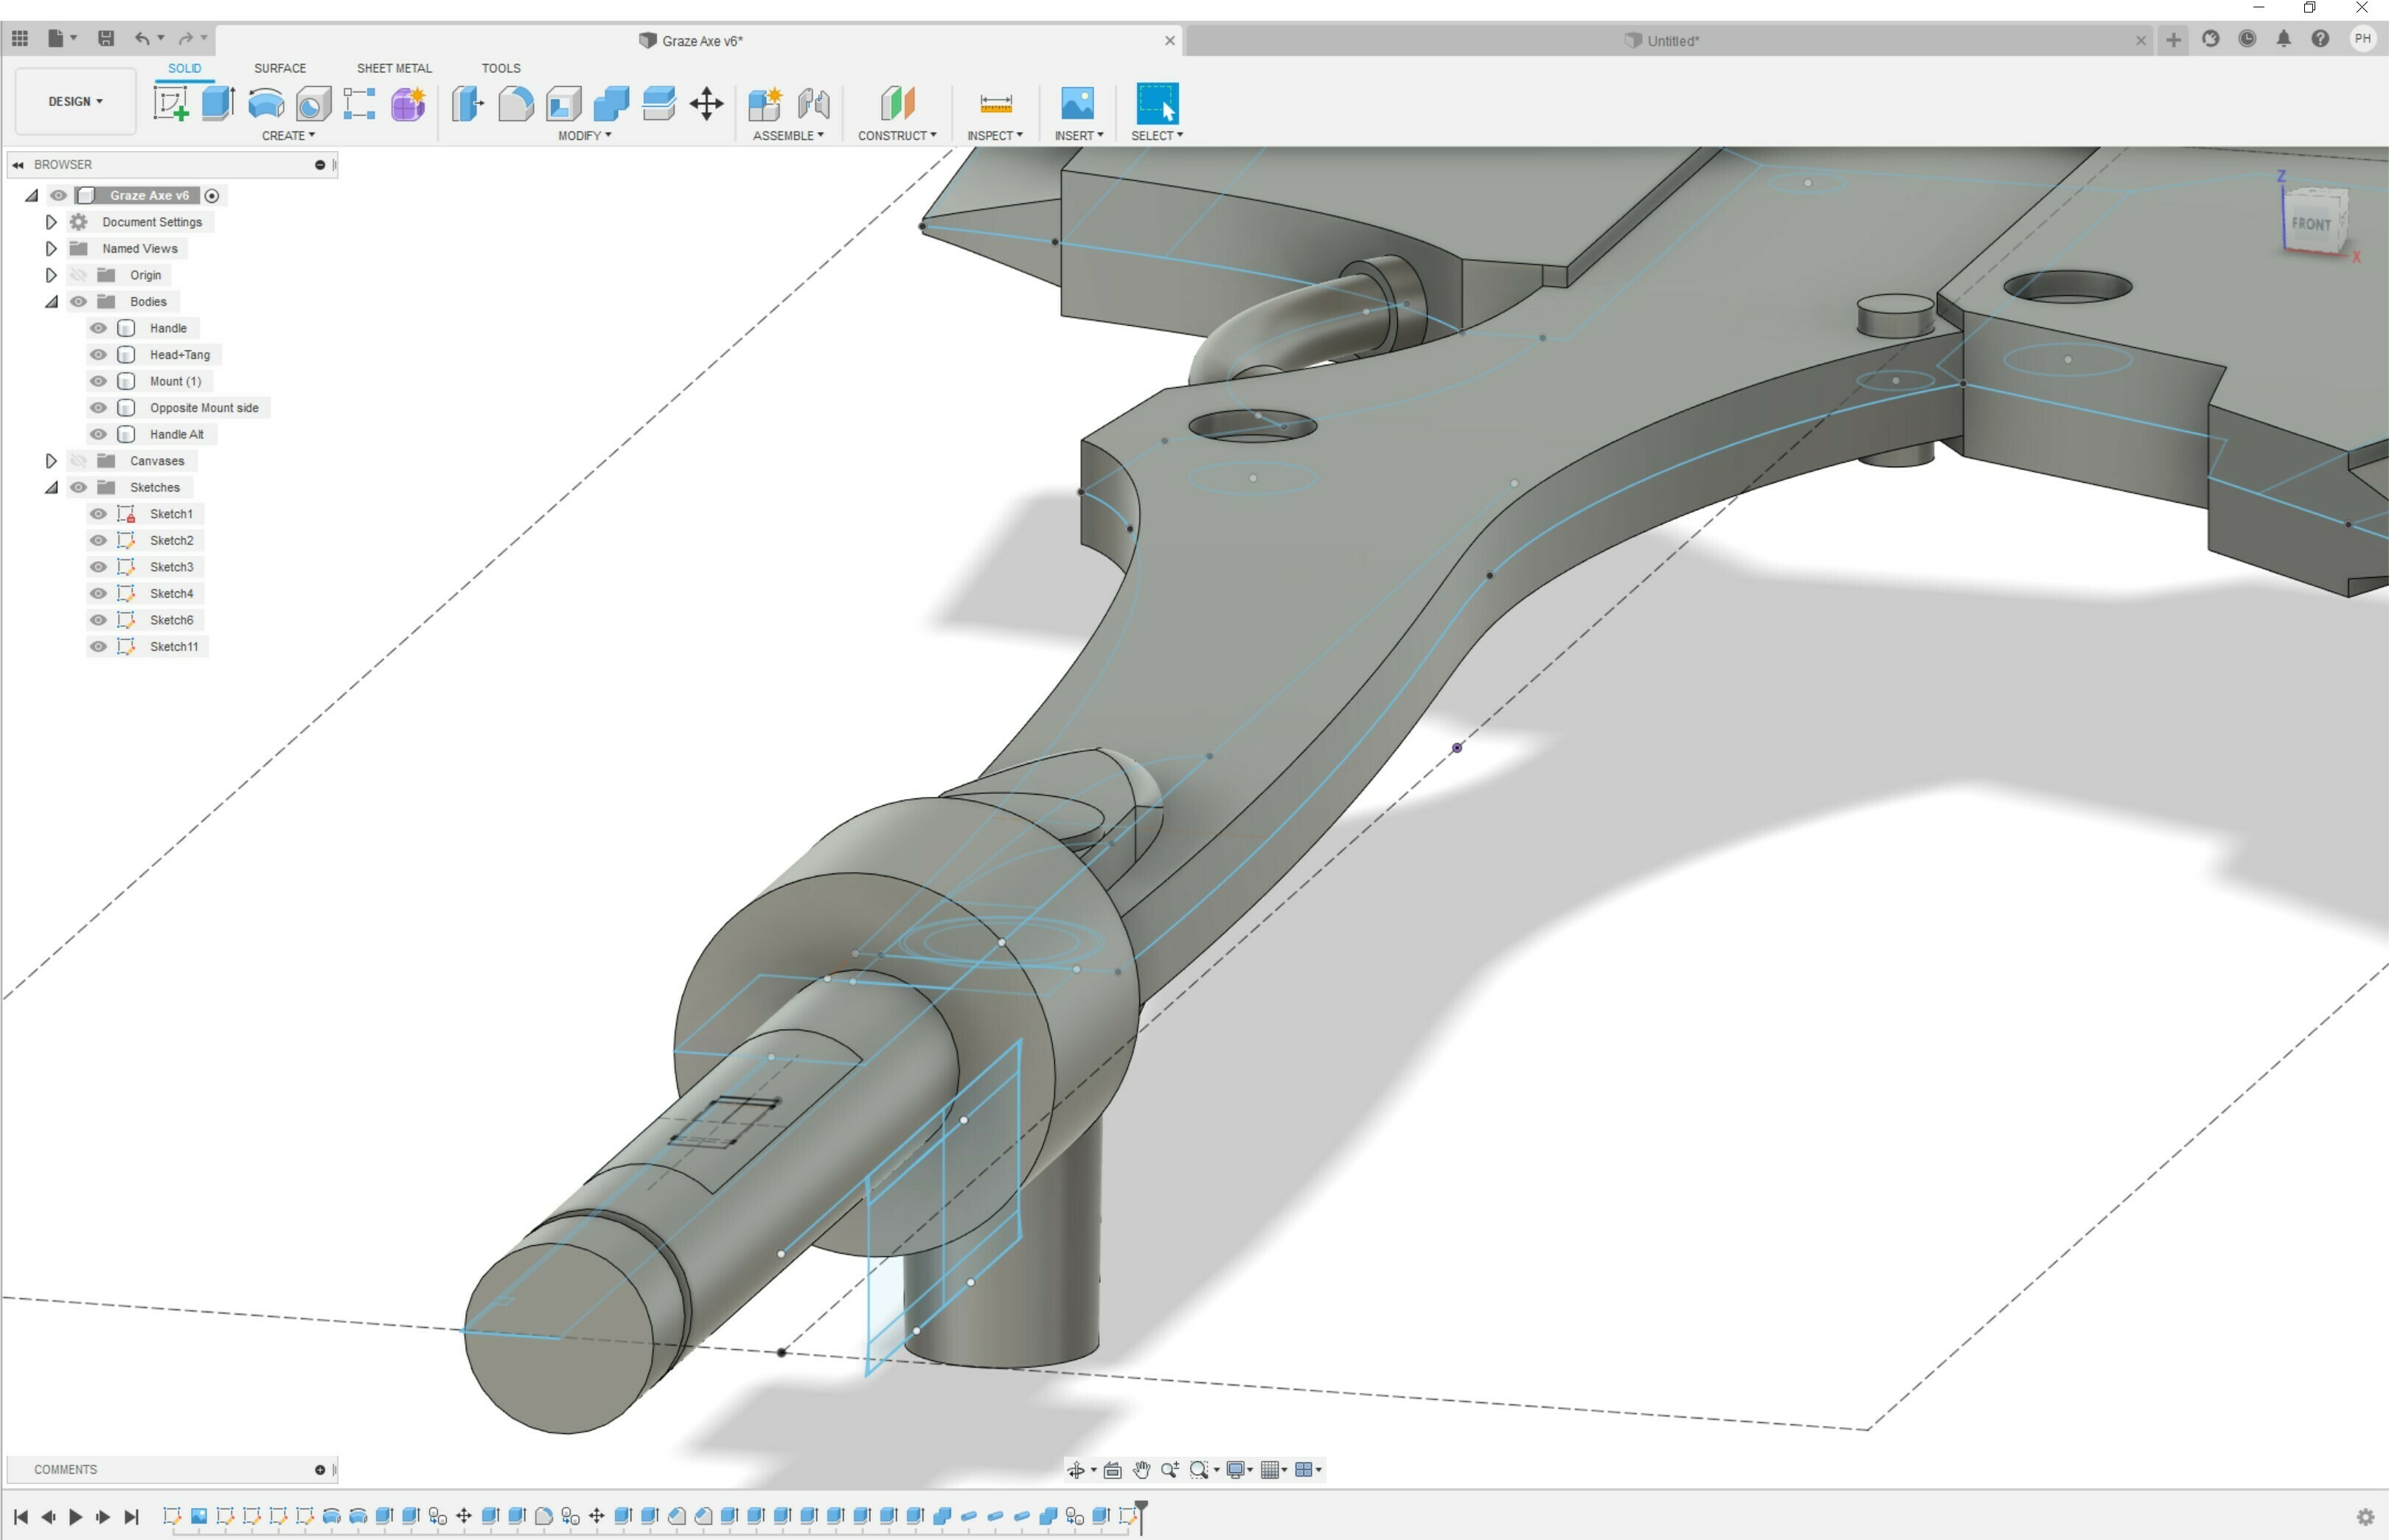Click the Insert Decal icon
Viewport: 2389px width, 1540px height.
[x=1077, y=103]
